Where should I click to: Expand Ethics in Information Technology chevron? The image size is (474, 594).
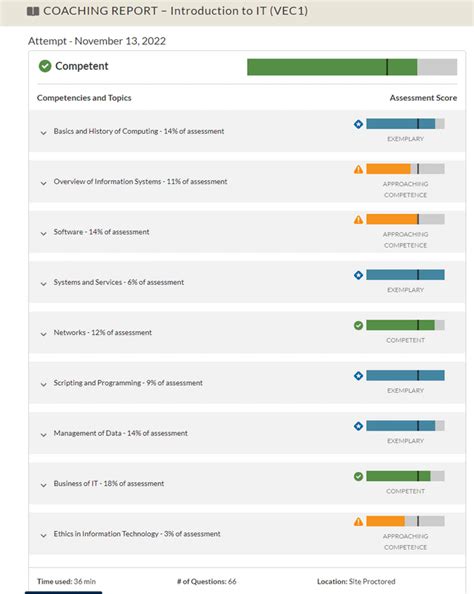pyautogui.click(x=44, y=536)
